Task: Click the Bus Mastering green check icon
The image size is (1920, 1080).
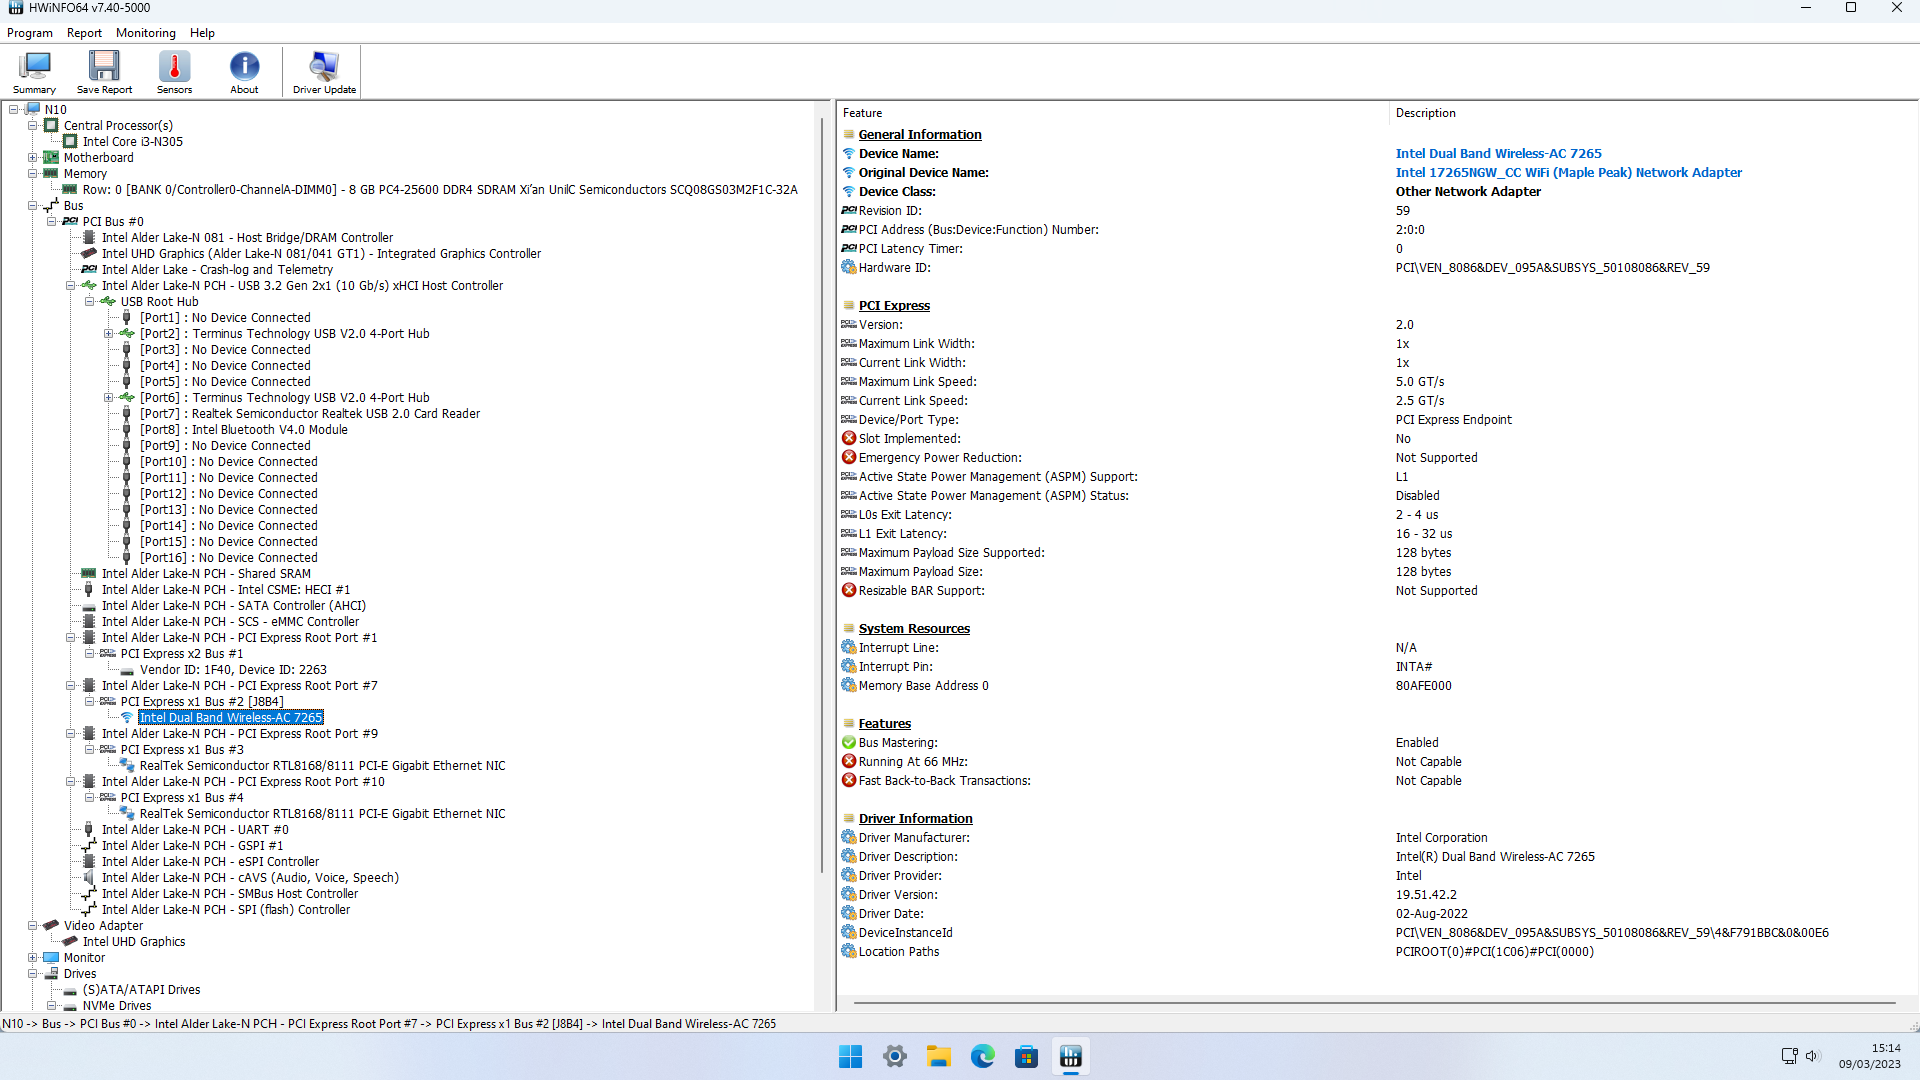Action: tap(848, 743)
